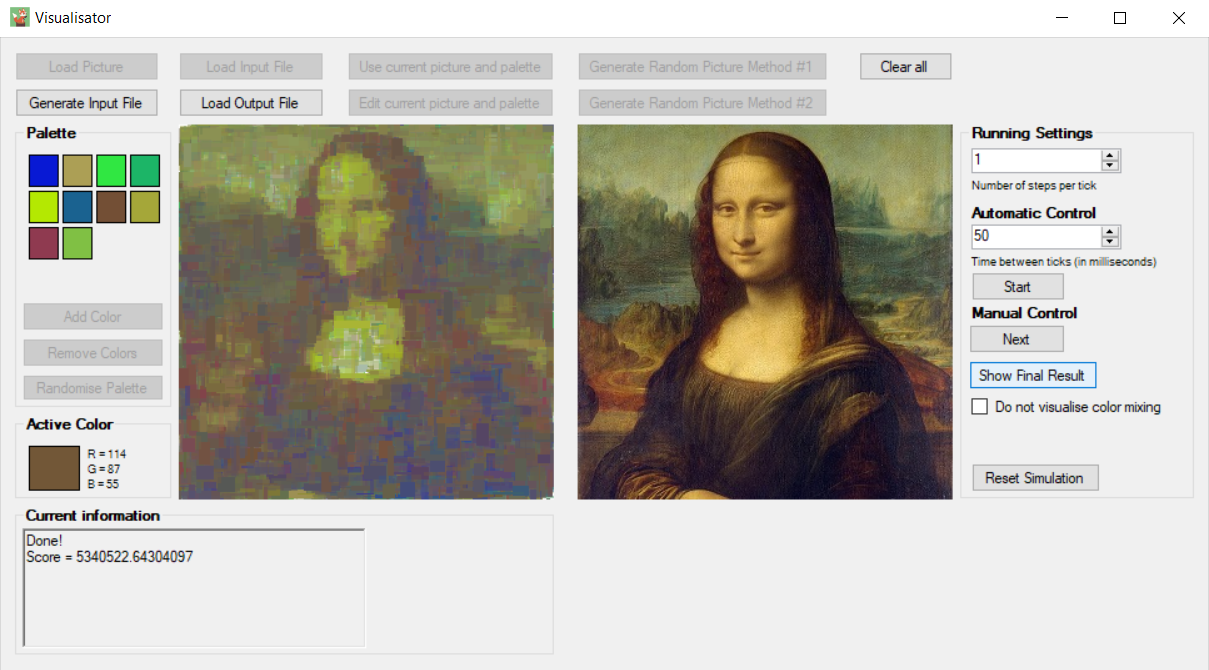Select the blue palette color swatch

pyautogui.click(x=44, y=171)
